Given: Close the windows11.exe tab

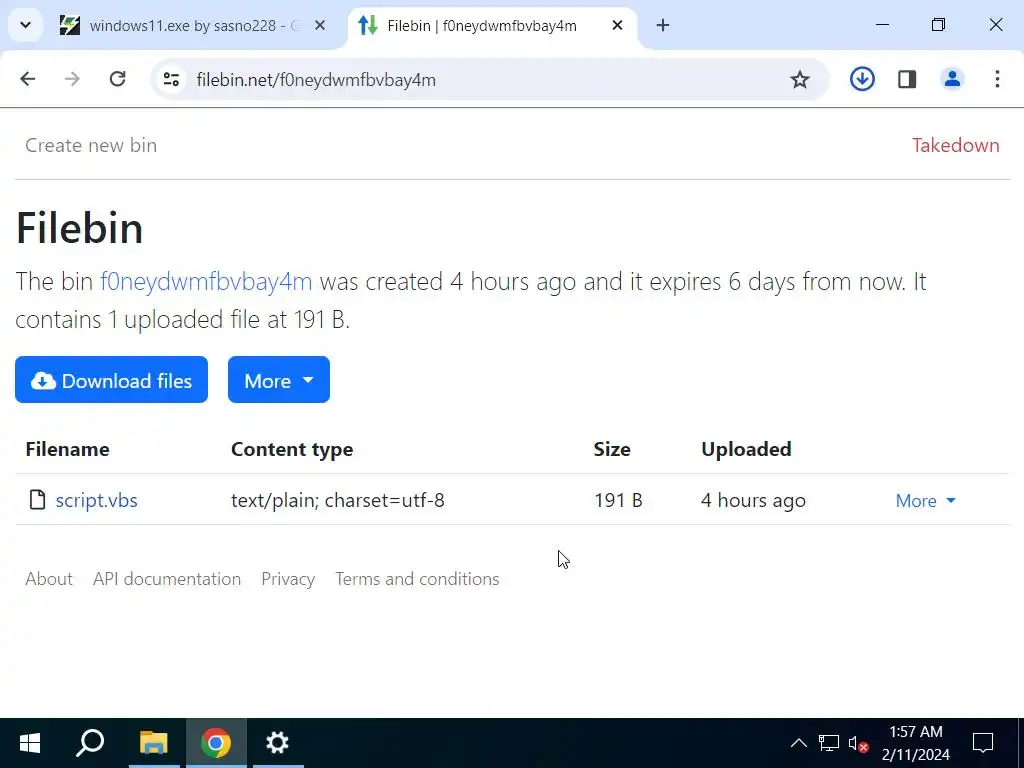Looking at the screenshot, I should (x=320, y=25).
